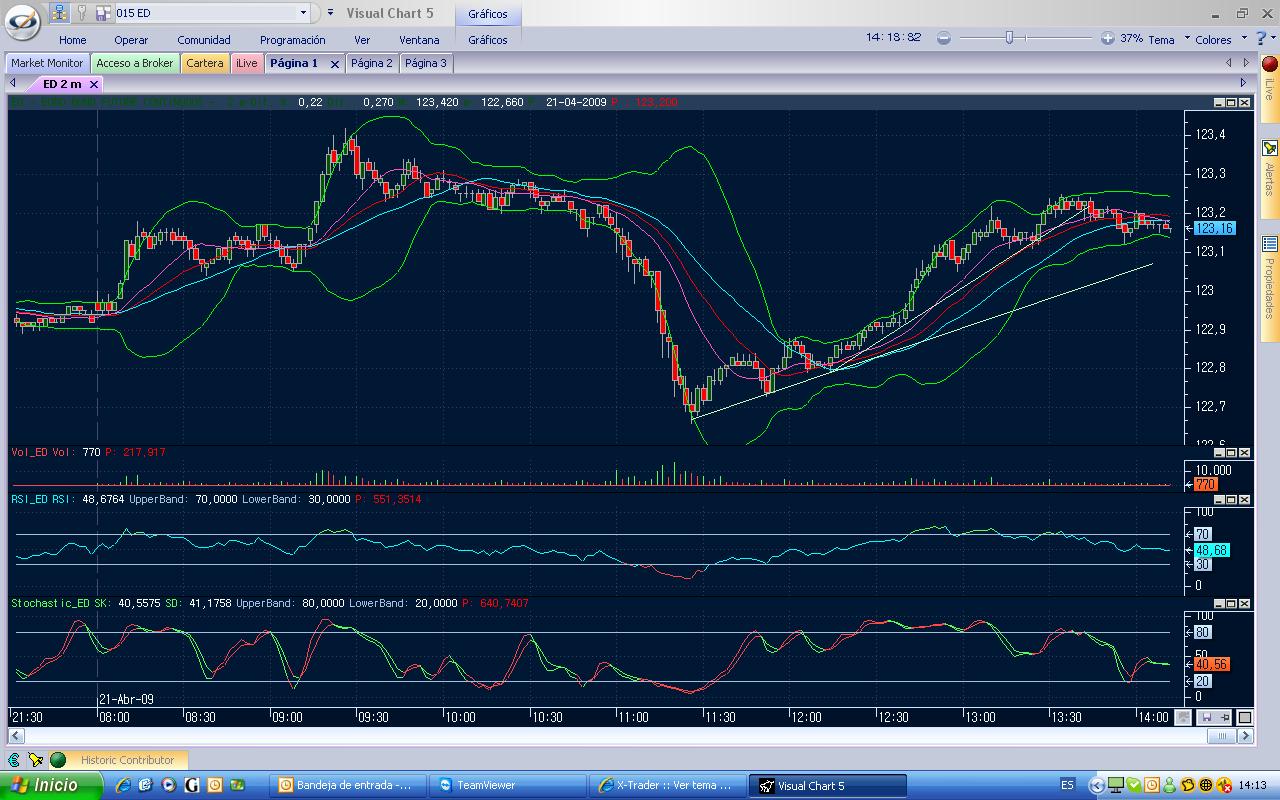The width and height of the screenshot is (1280, 800).
Task: Switch to the Página 2 tab
Action: click(372, 63)
